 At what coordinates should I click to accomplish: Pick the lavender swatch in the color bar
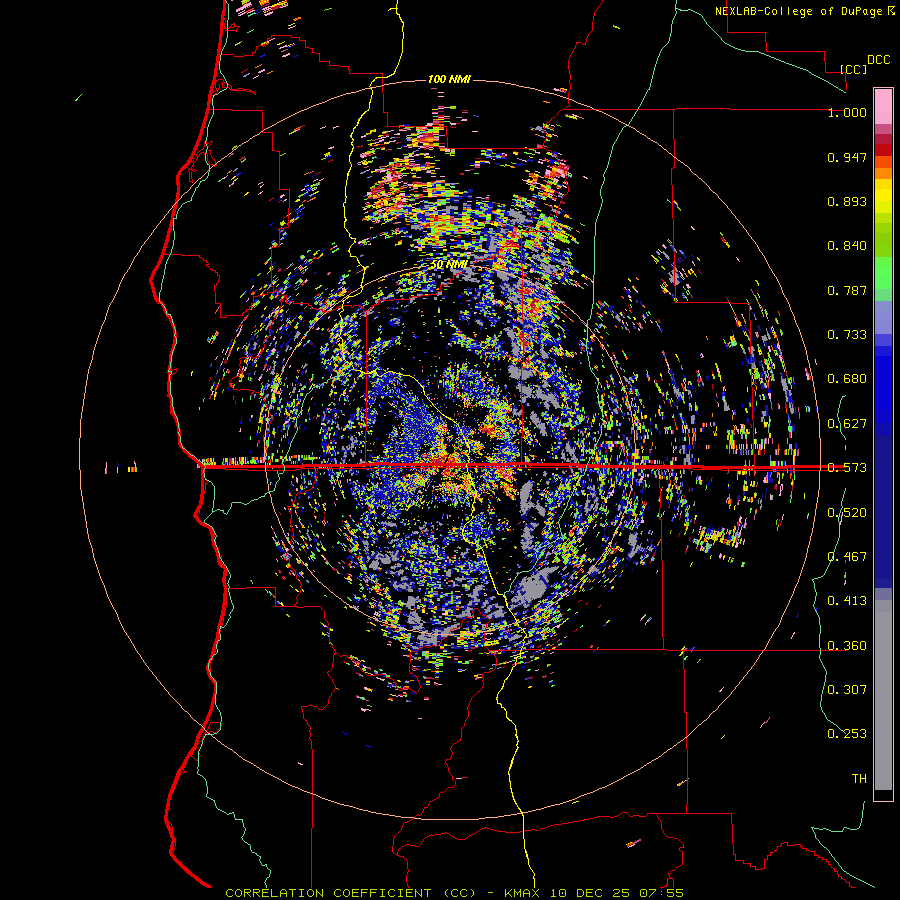coord(883,317)
